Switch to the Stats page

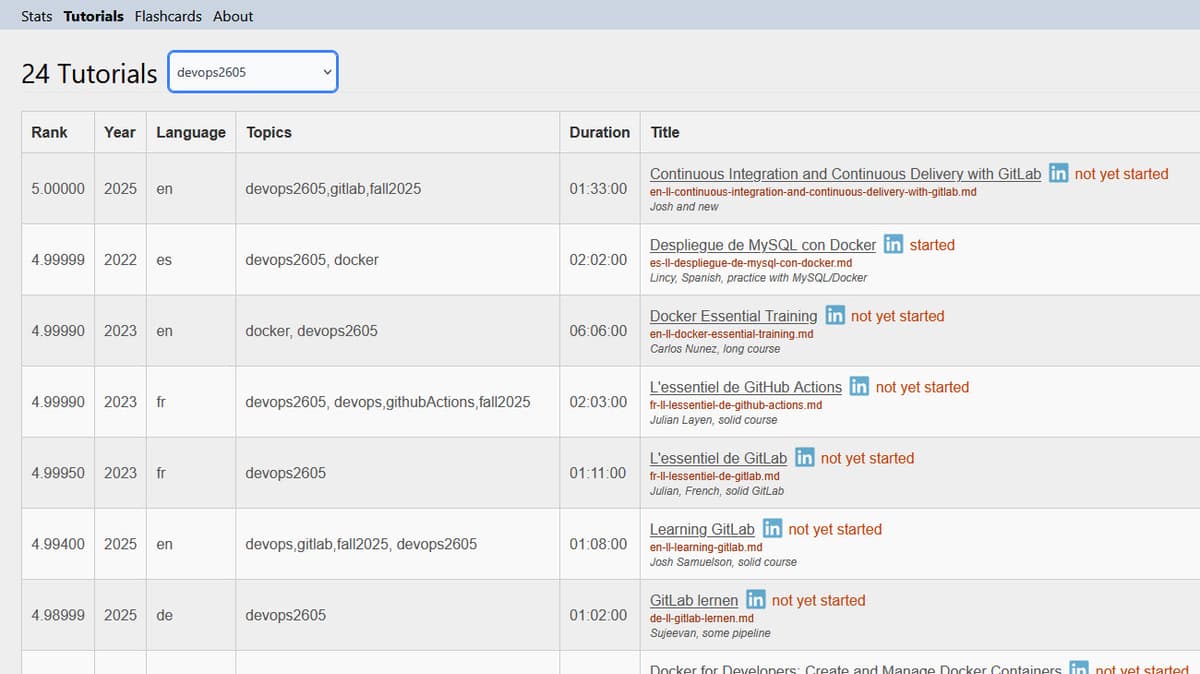tap(36, 15)
